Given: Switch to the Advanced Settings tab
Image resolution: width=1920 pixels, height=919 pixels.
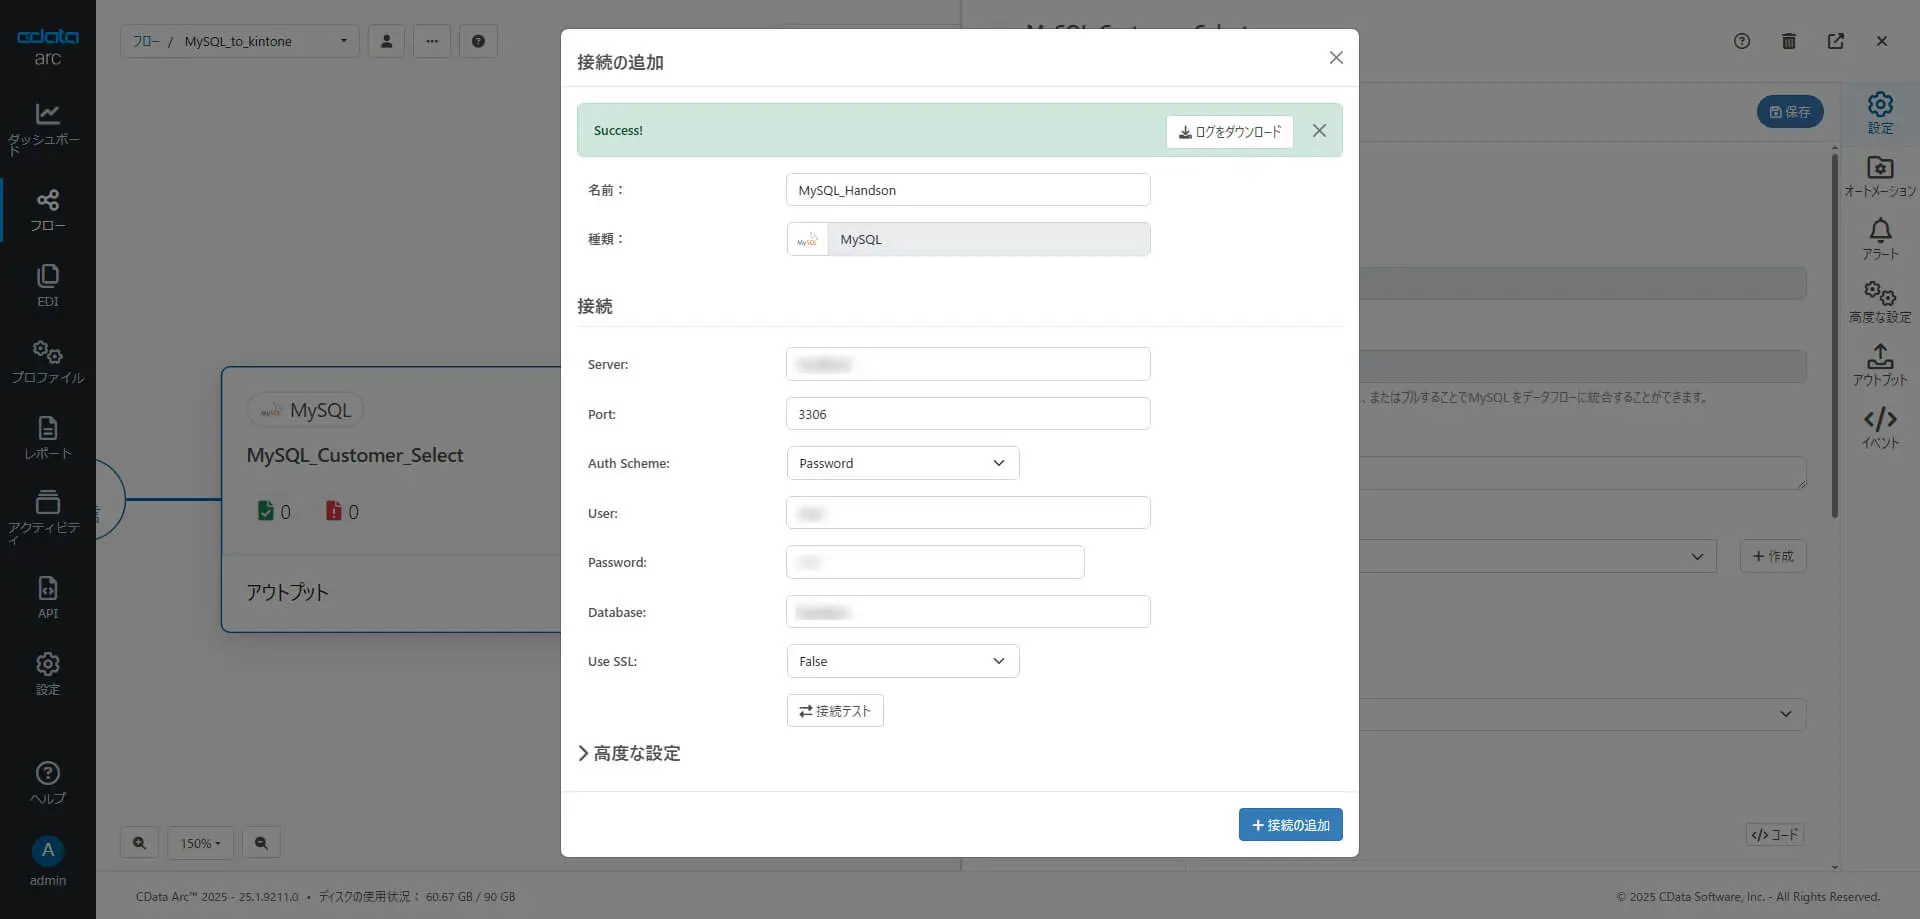Looking at the screenshot, I should click(x=1880, y=303).
